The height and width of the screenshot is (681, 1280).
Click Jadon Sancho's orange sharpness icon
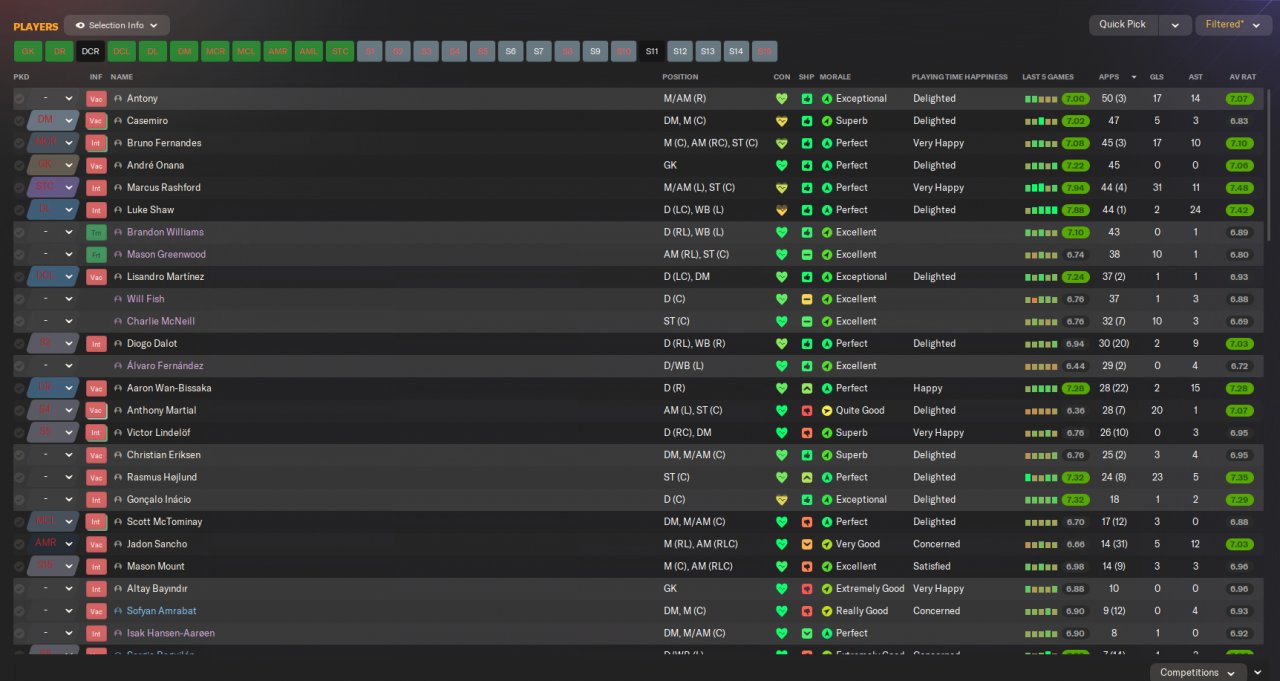tap(807, 544)
